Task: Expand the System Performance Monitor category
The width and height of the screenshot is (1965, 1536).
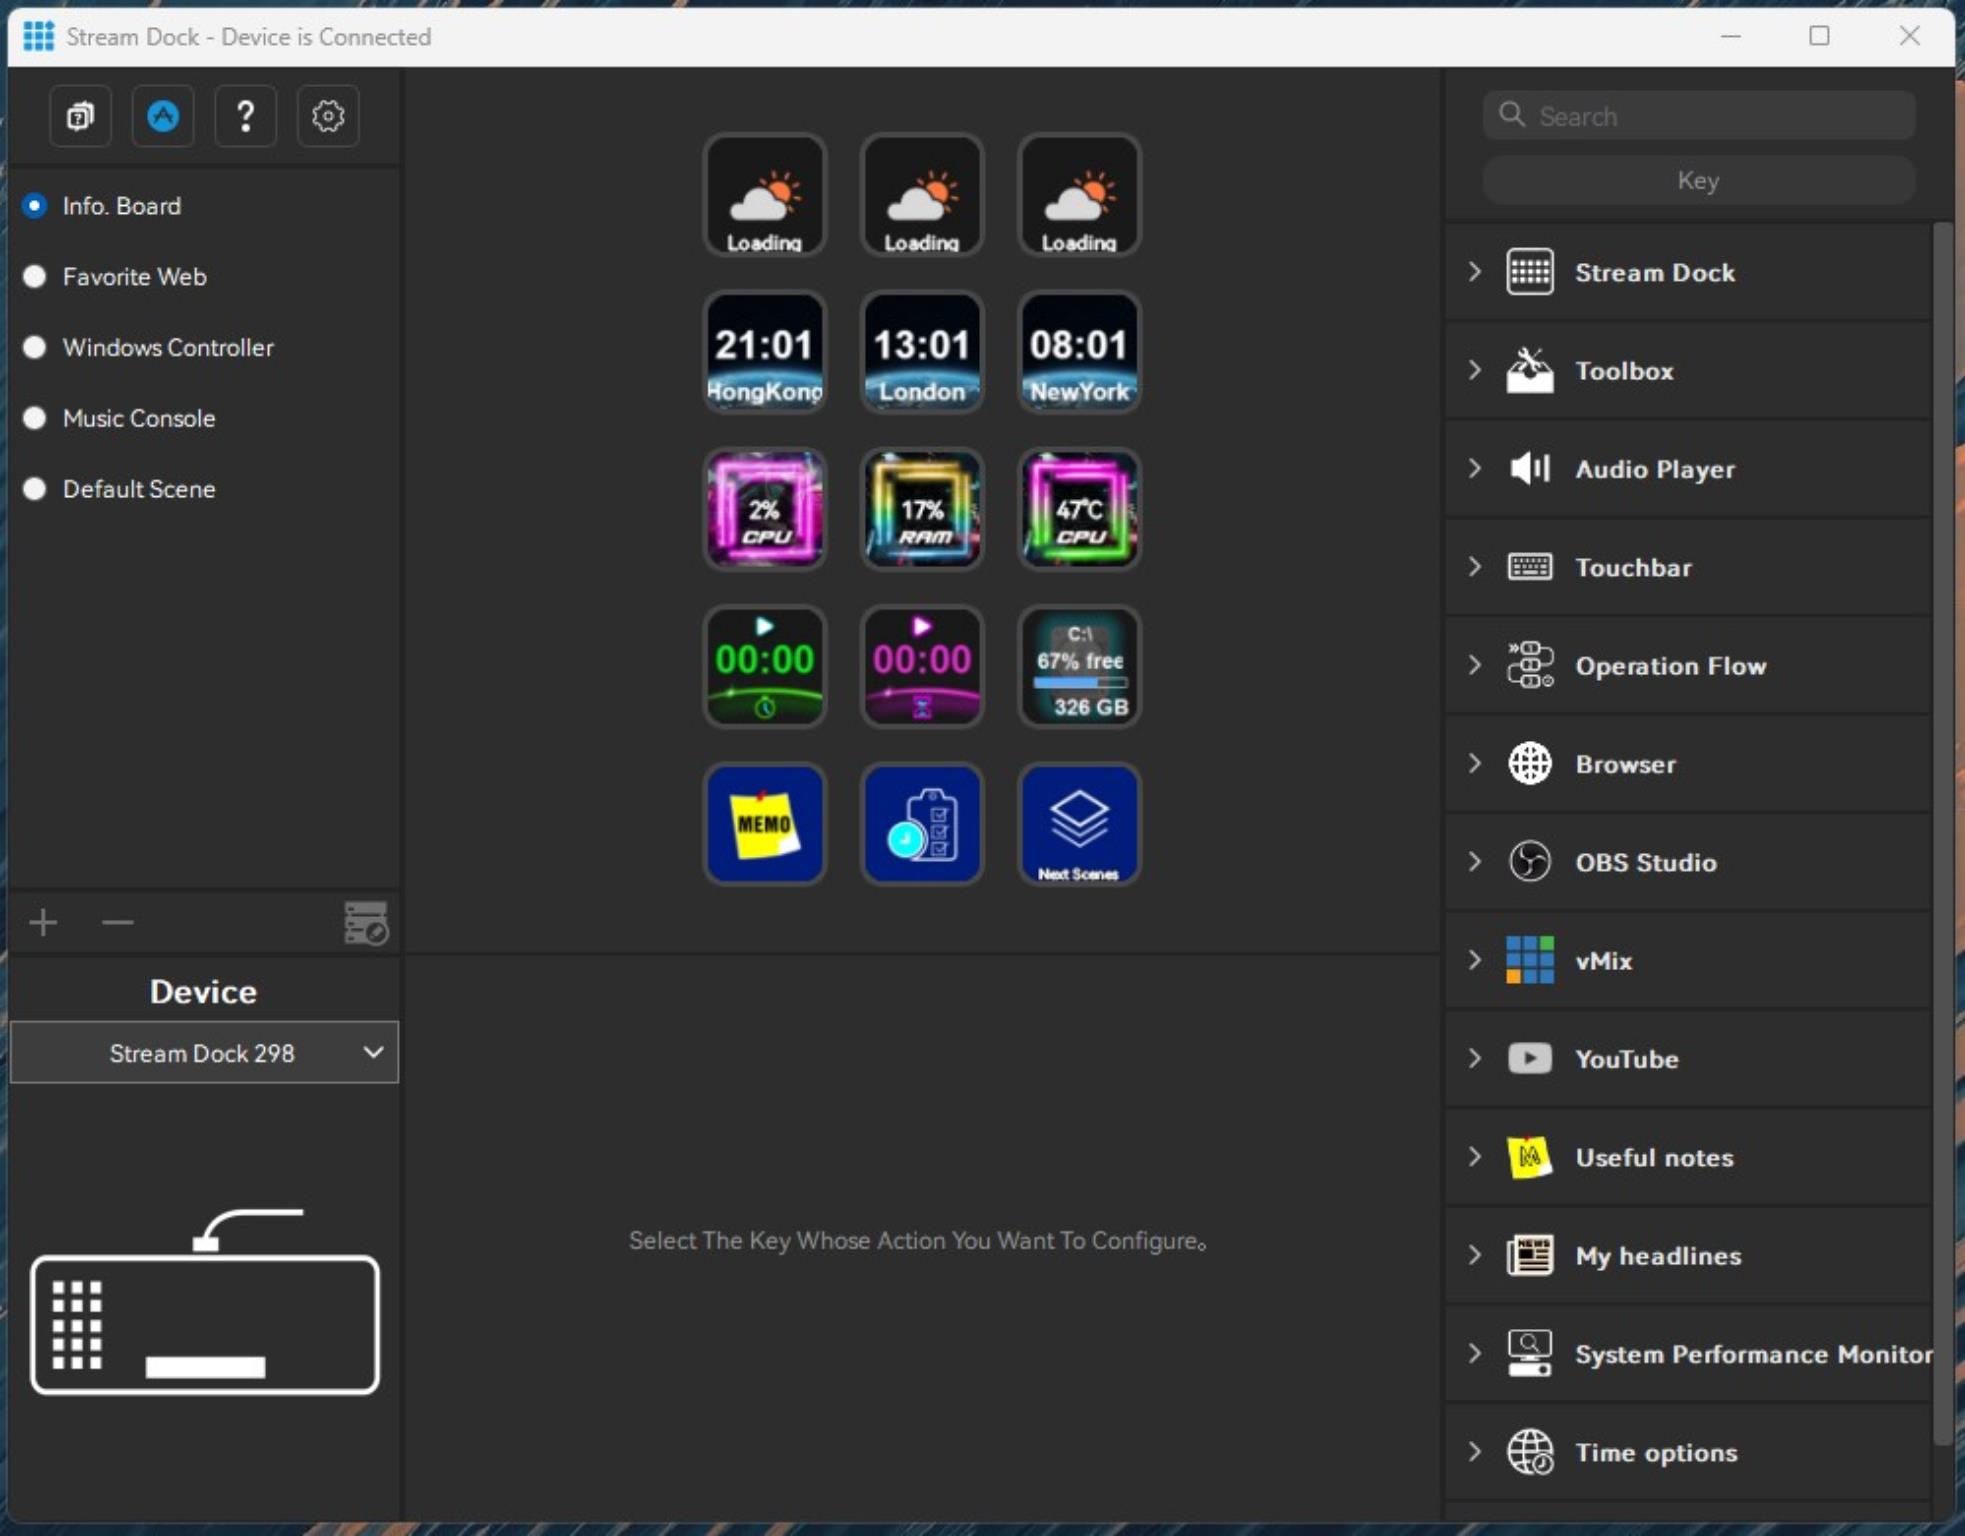Action: pyautogui.click(x=1474, y=1354)
